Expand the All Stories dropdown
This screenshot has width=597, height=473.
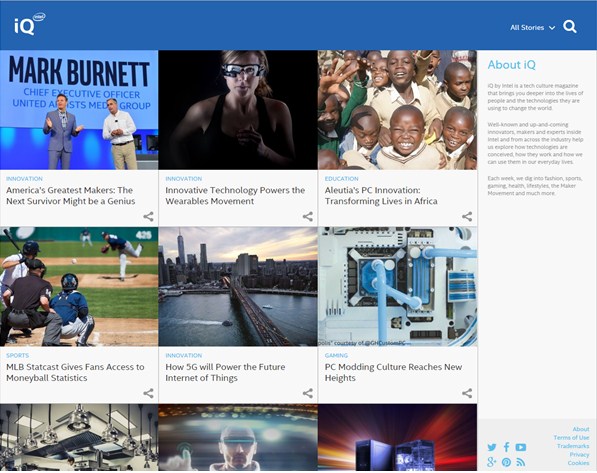[532, 27]
